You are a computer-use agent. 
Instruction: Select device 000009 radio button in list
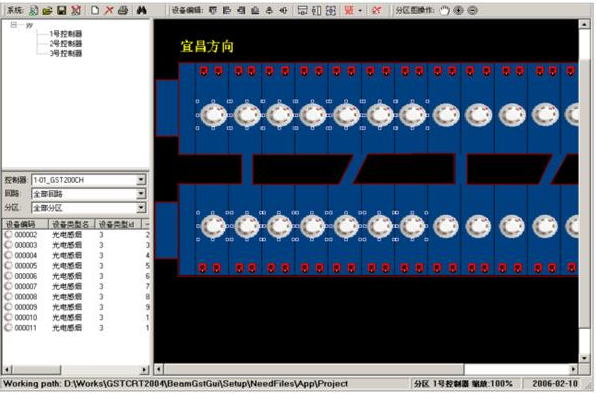click(8, 306)
